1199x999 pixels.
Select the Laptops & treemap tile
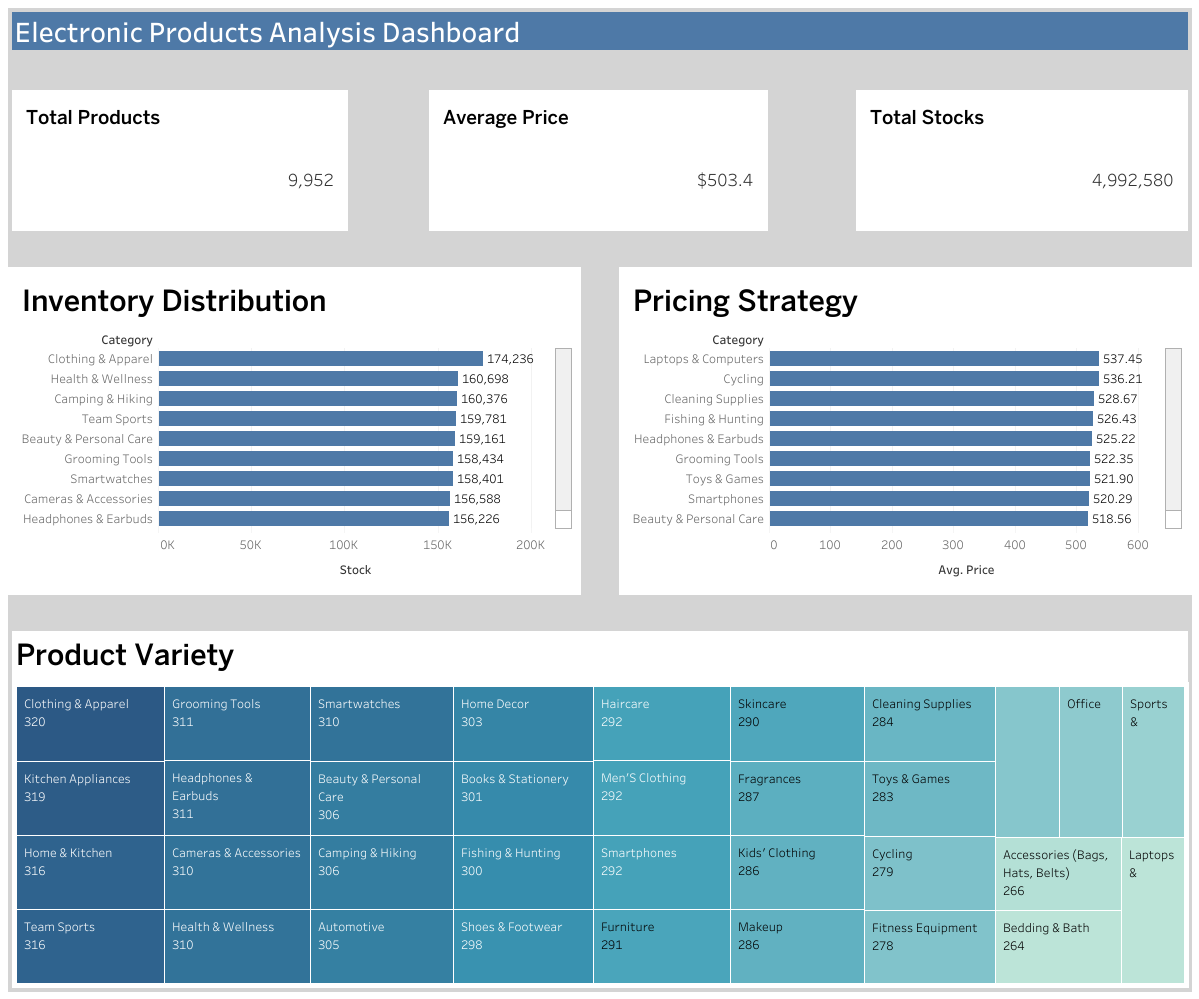[x=1153, y=910]
